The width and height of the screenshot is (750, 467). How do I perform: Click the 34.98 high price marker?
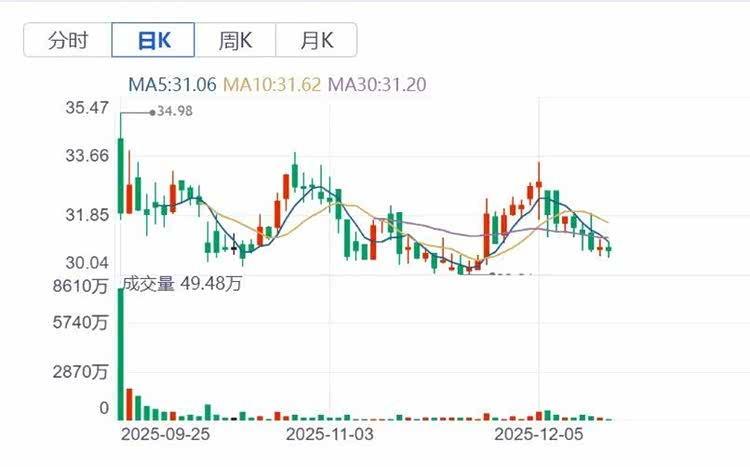click(x=175, y=111)
